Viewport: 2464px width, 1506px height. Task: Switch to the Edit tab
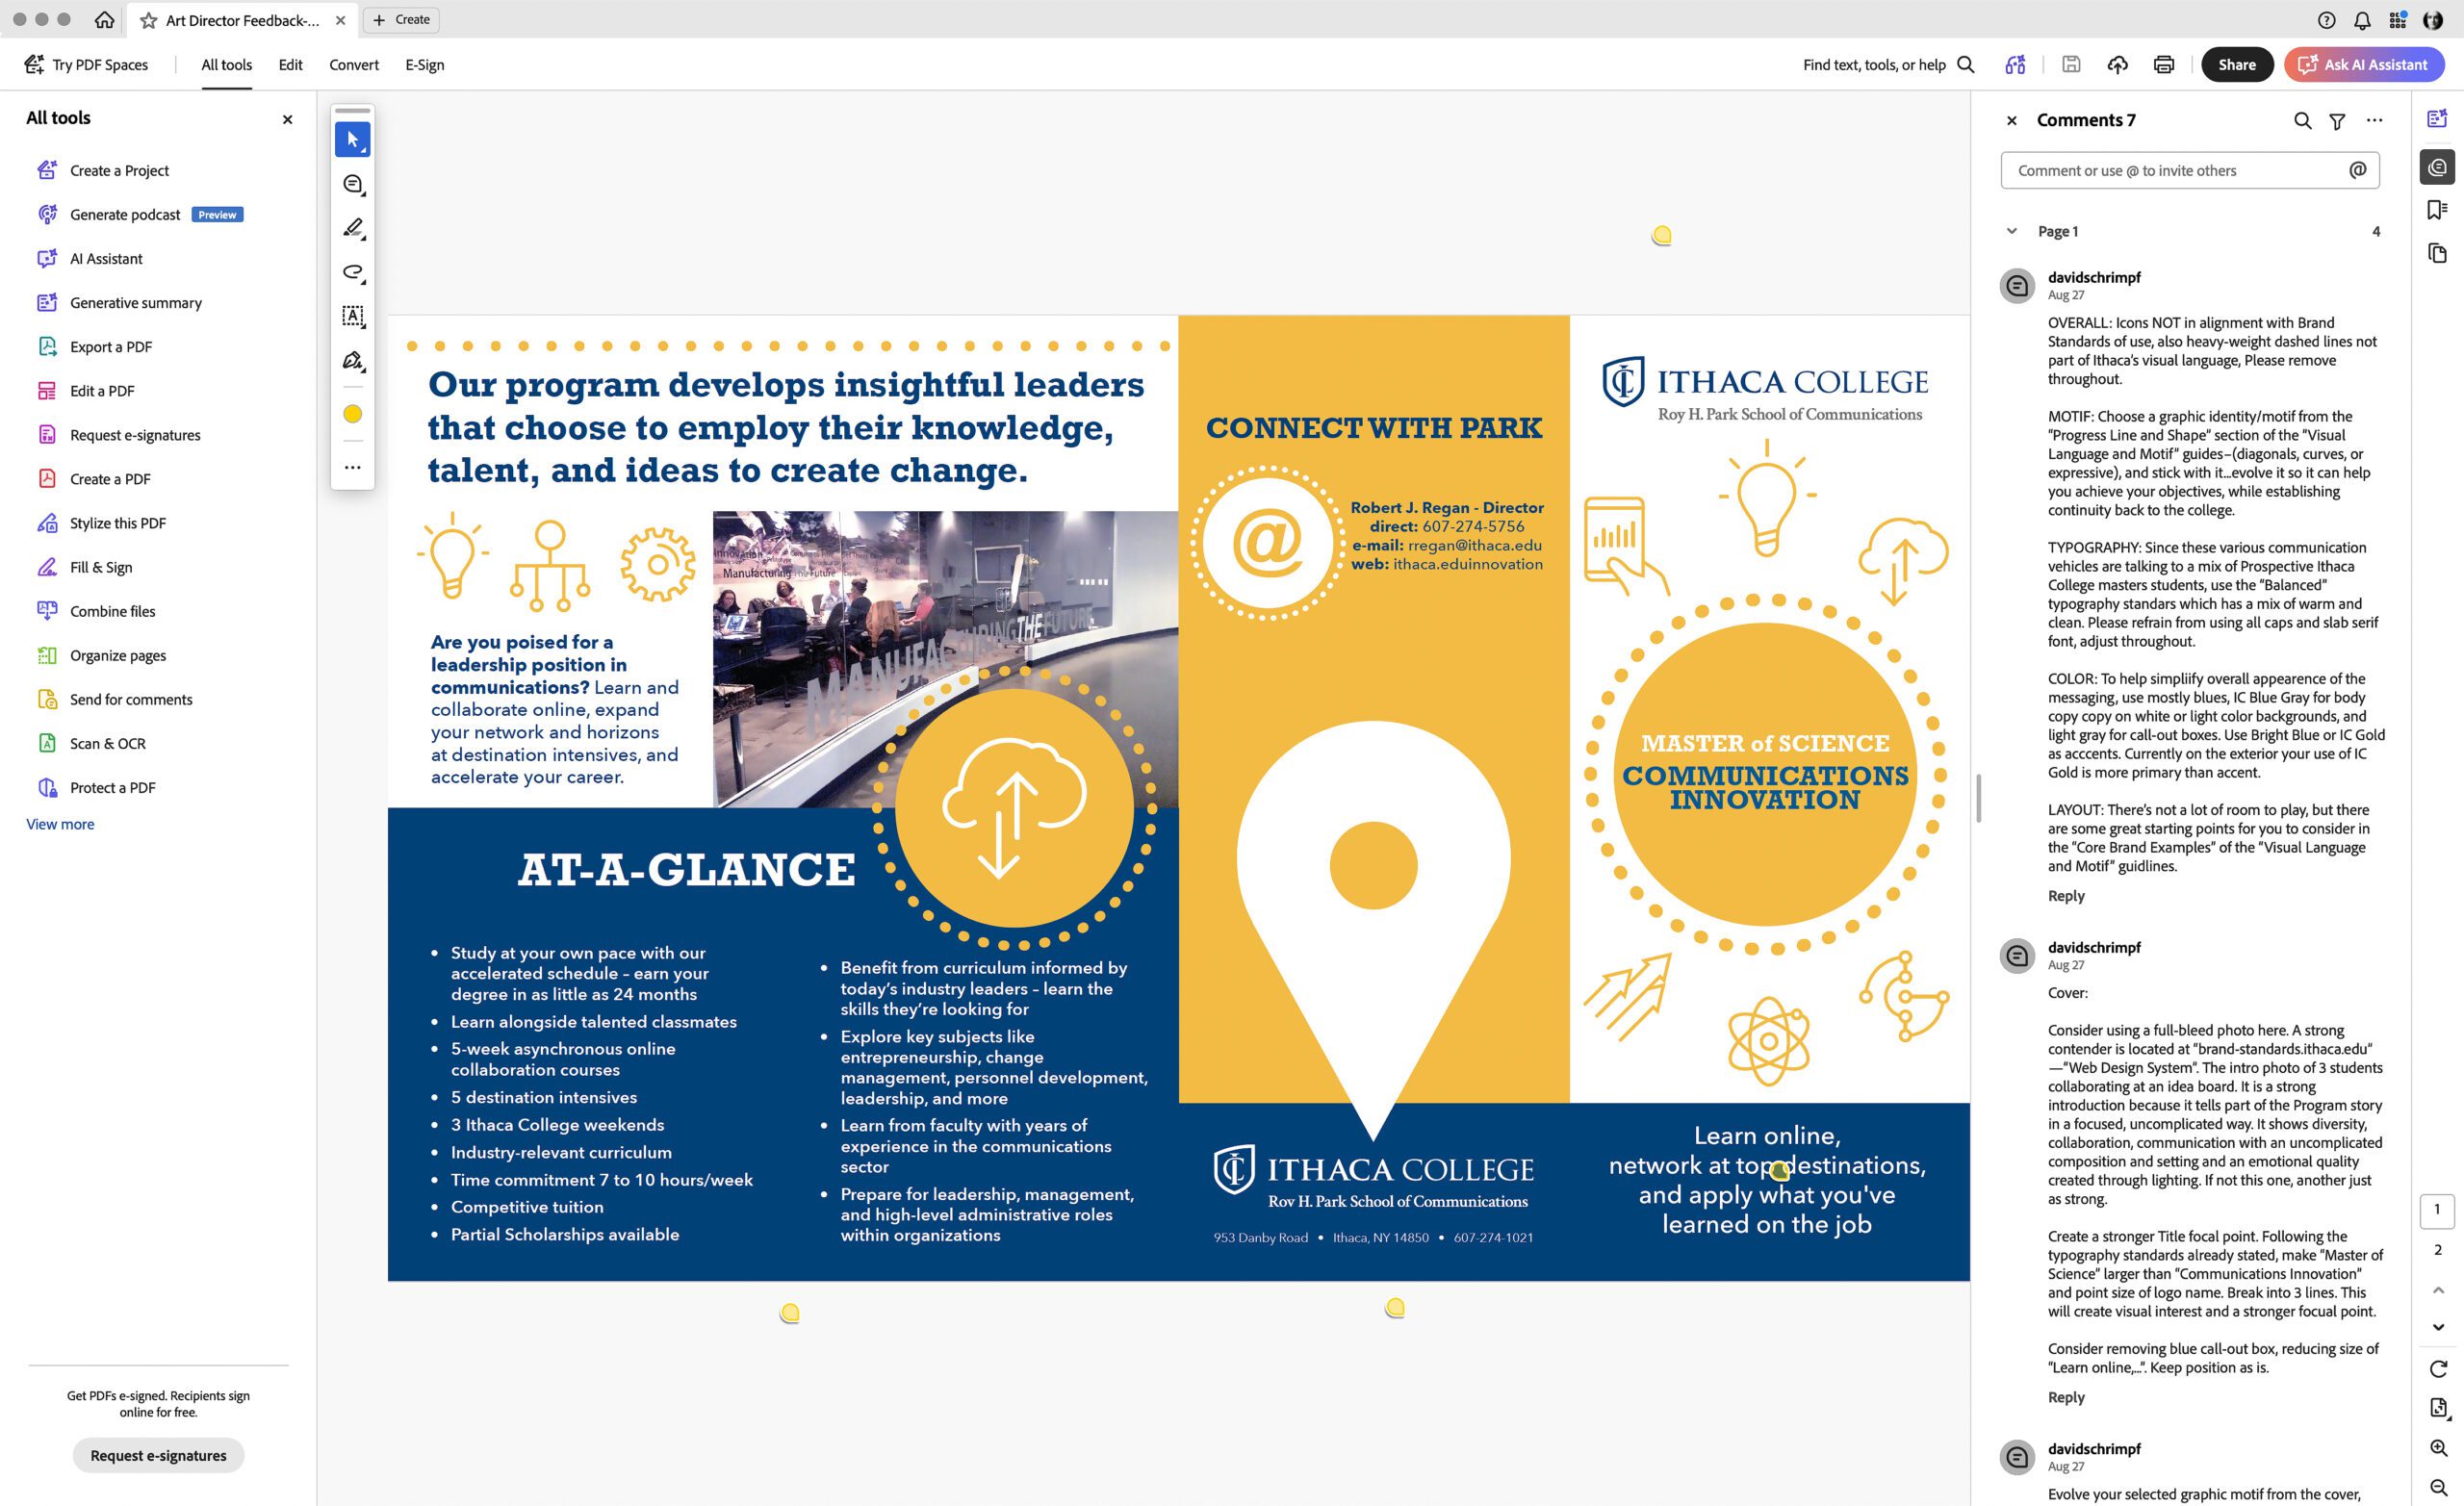(x=290, y=65)
